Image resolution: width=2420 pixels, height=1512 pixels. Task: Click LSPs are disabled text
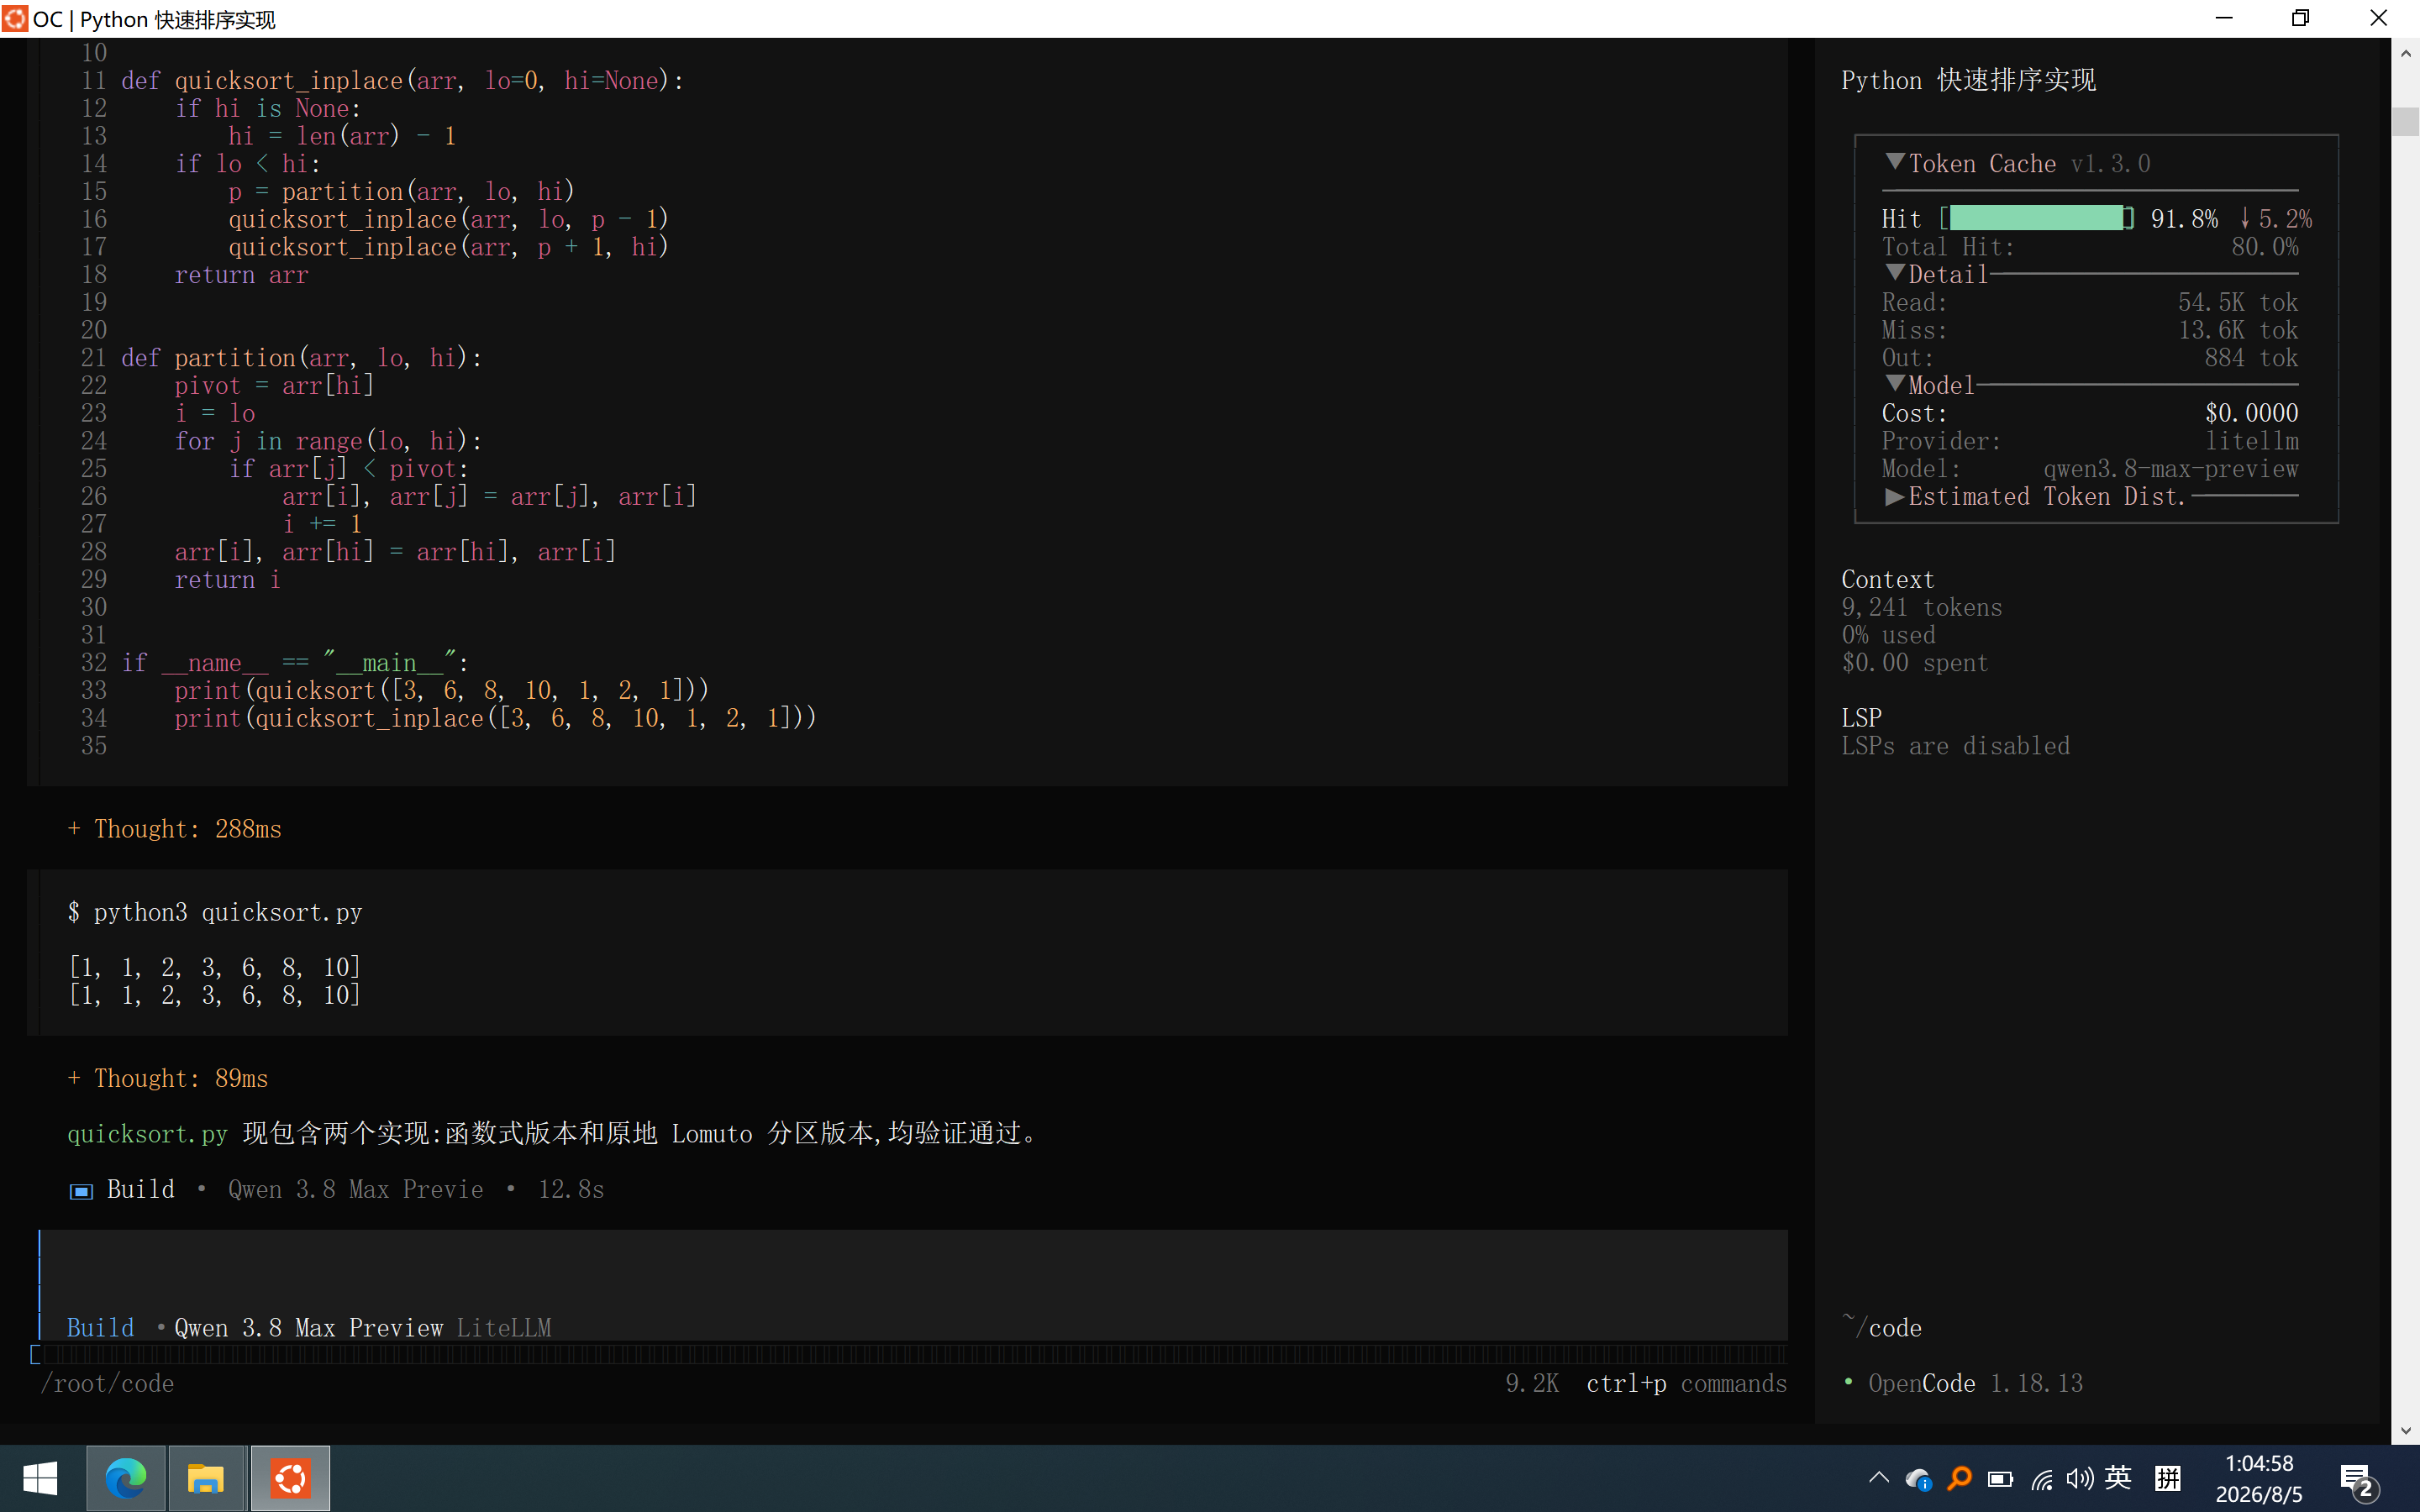(1956, 746)
